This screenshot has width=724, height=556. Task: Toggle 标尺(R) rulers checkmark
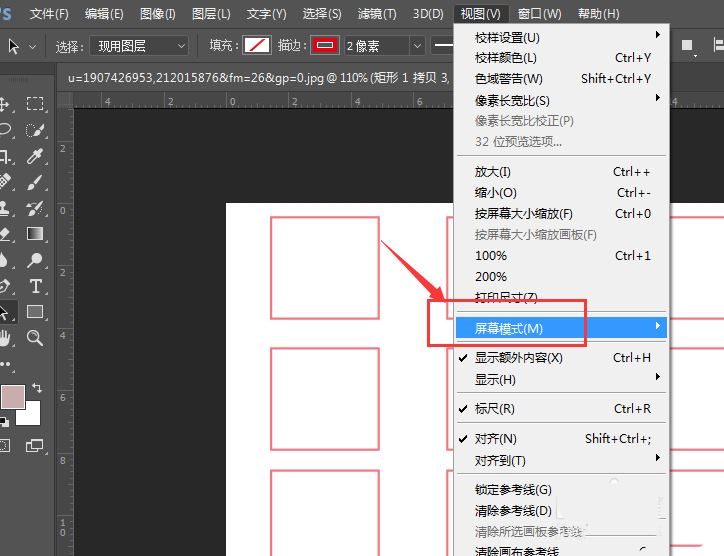pos(561,408)
